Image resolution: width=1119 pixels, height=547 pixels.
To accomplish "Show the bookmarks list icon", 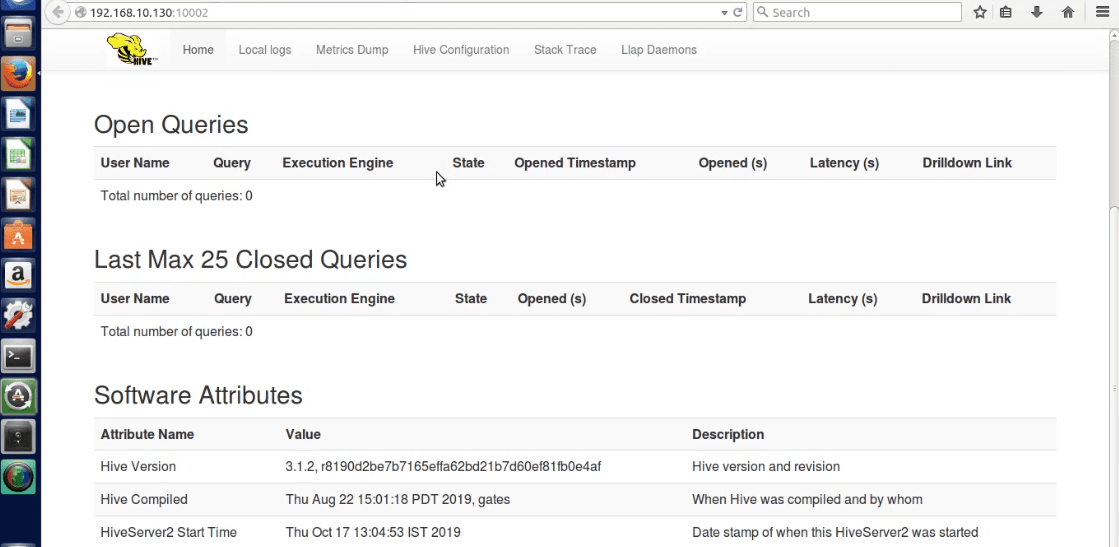I will click(1007, 12).
